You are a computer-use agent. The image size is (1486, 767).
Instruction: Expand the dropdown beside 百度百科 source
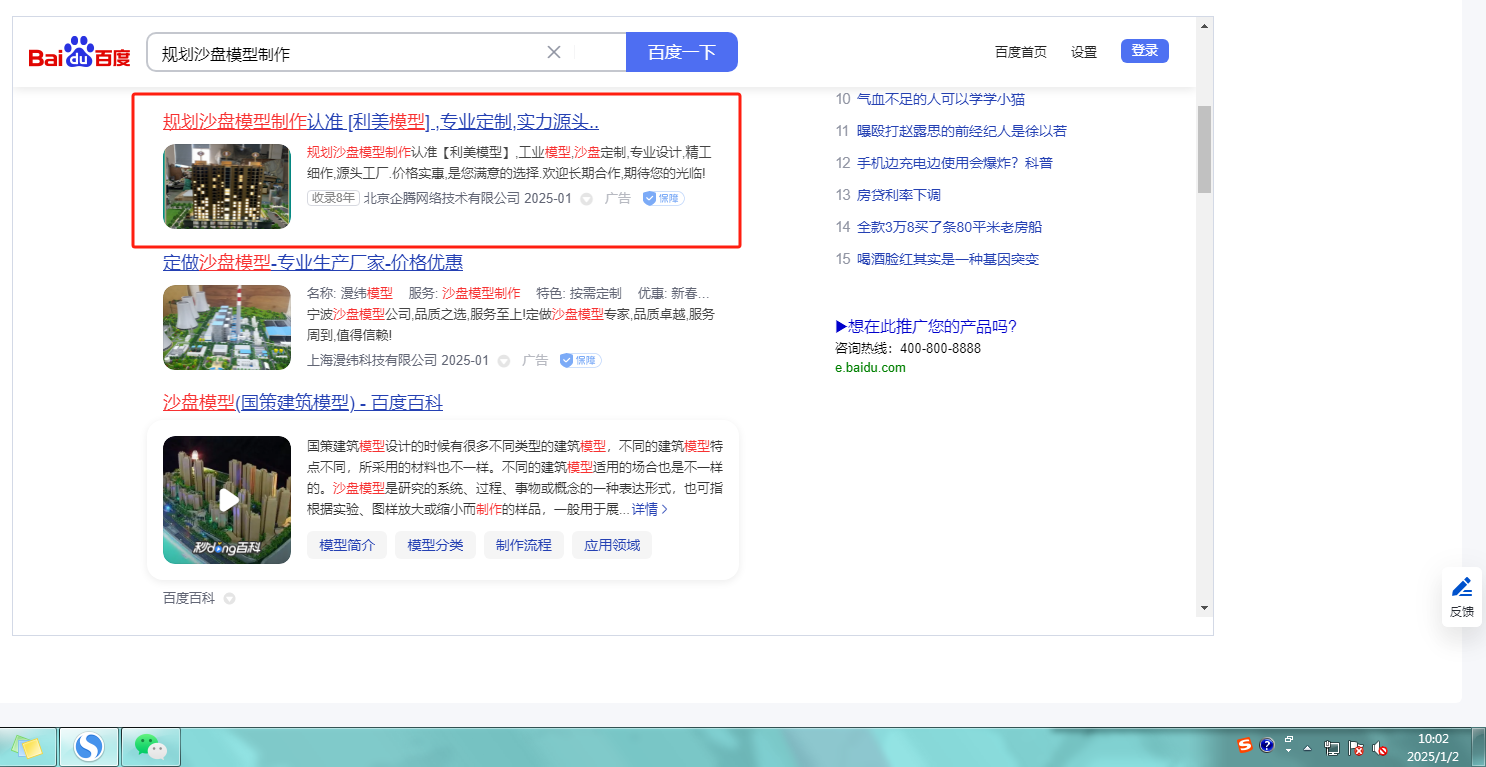click(229, 599)
